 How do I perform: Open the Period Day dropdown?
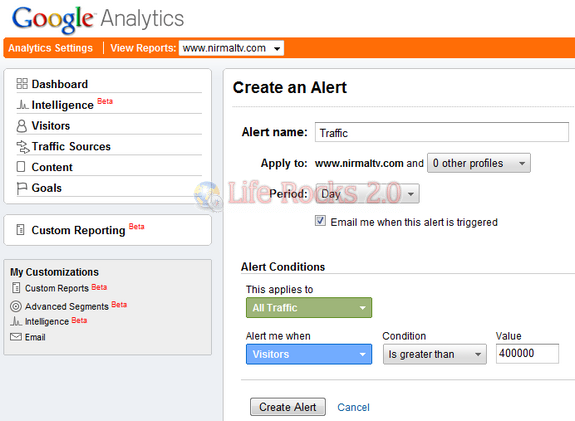[x=368, y=193]
